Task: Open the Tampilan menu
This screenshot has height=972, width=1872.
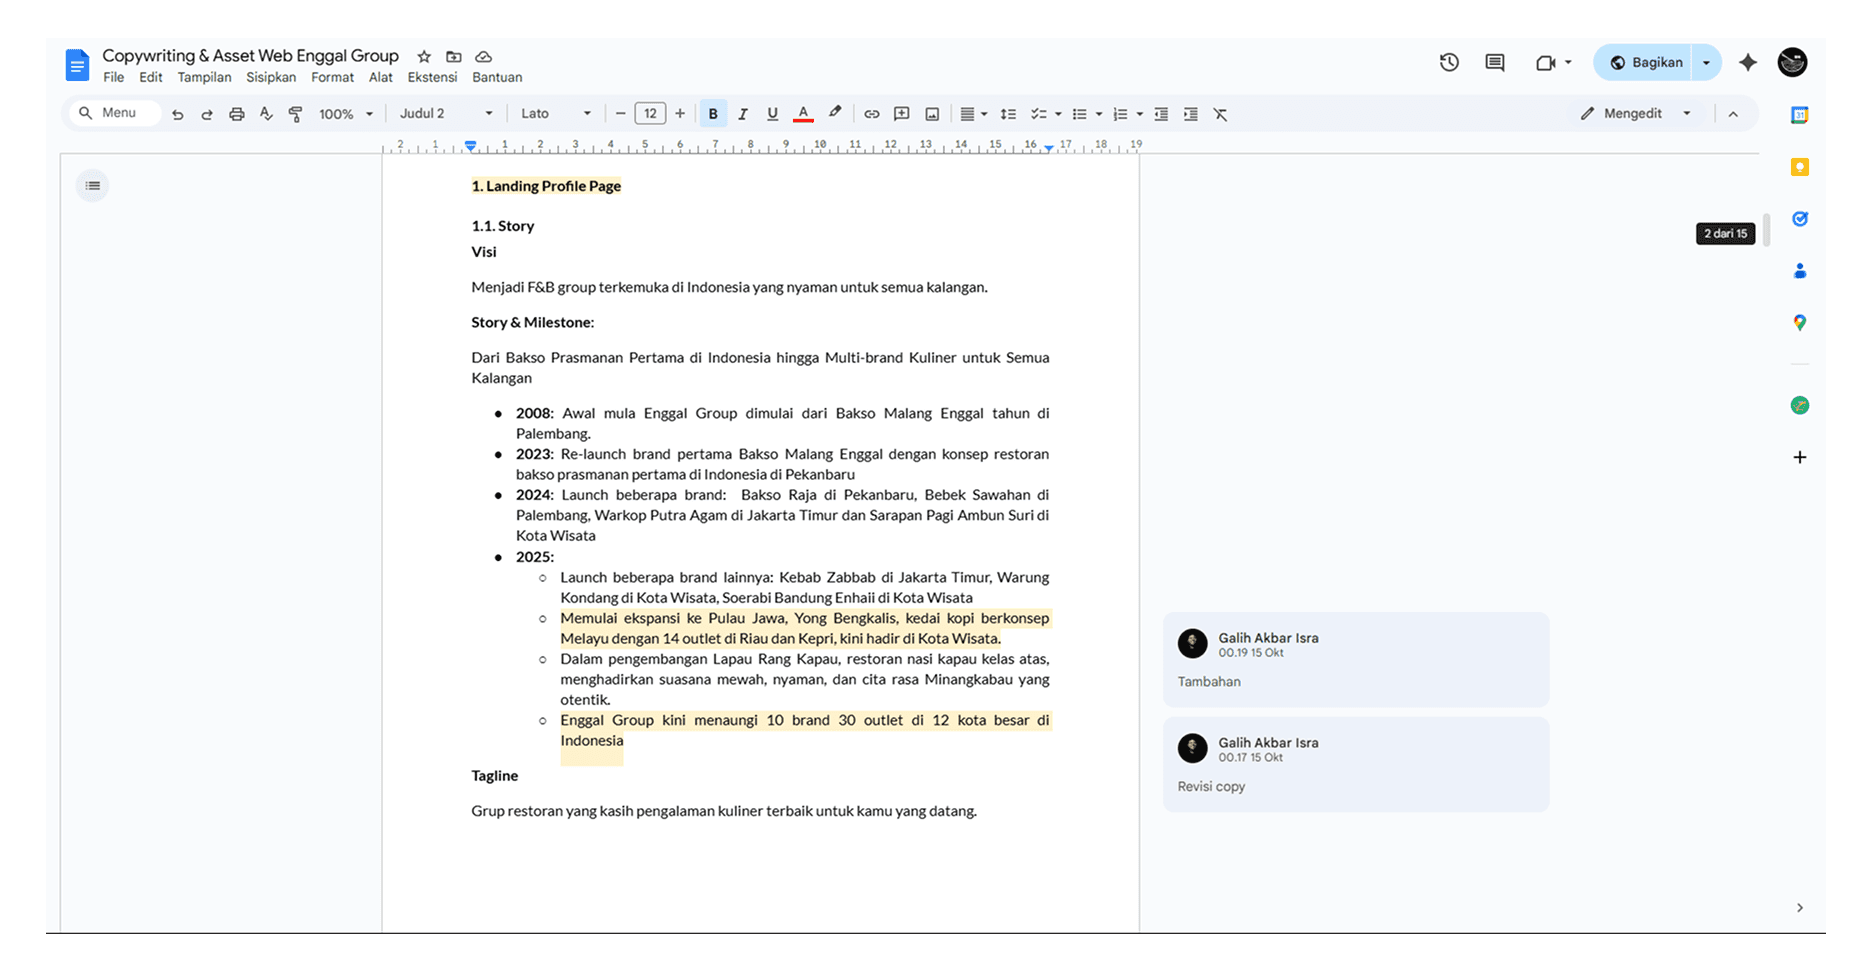Action: pyautogui.click(x=204, y=78)
